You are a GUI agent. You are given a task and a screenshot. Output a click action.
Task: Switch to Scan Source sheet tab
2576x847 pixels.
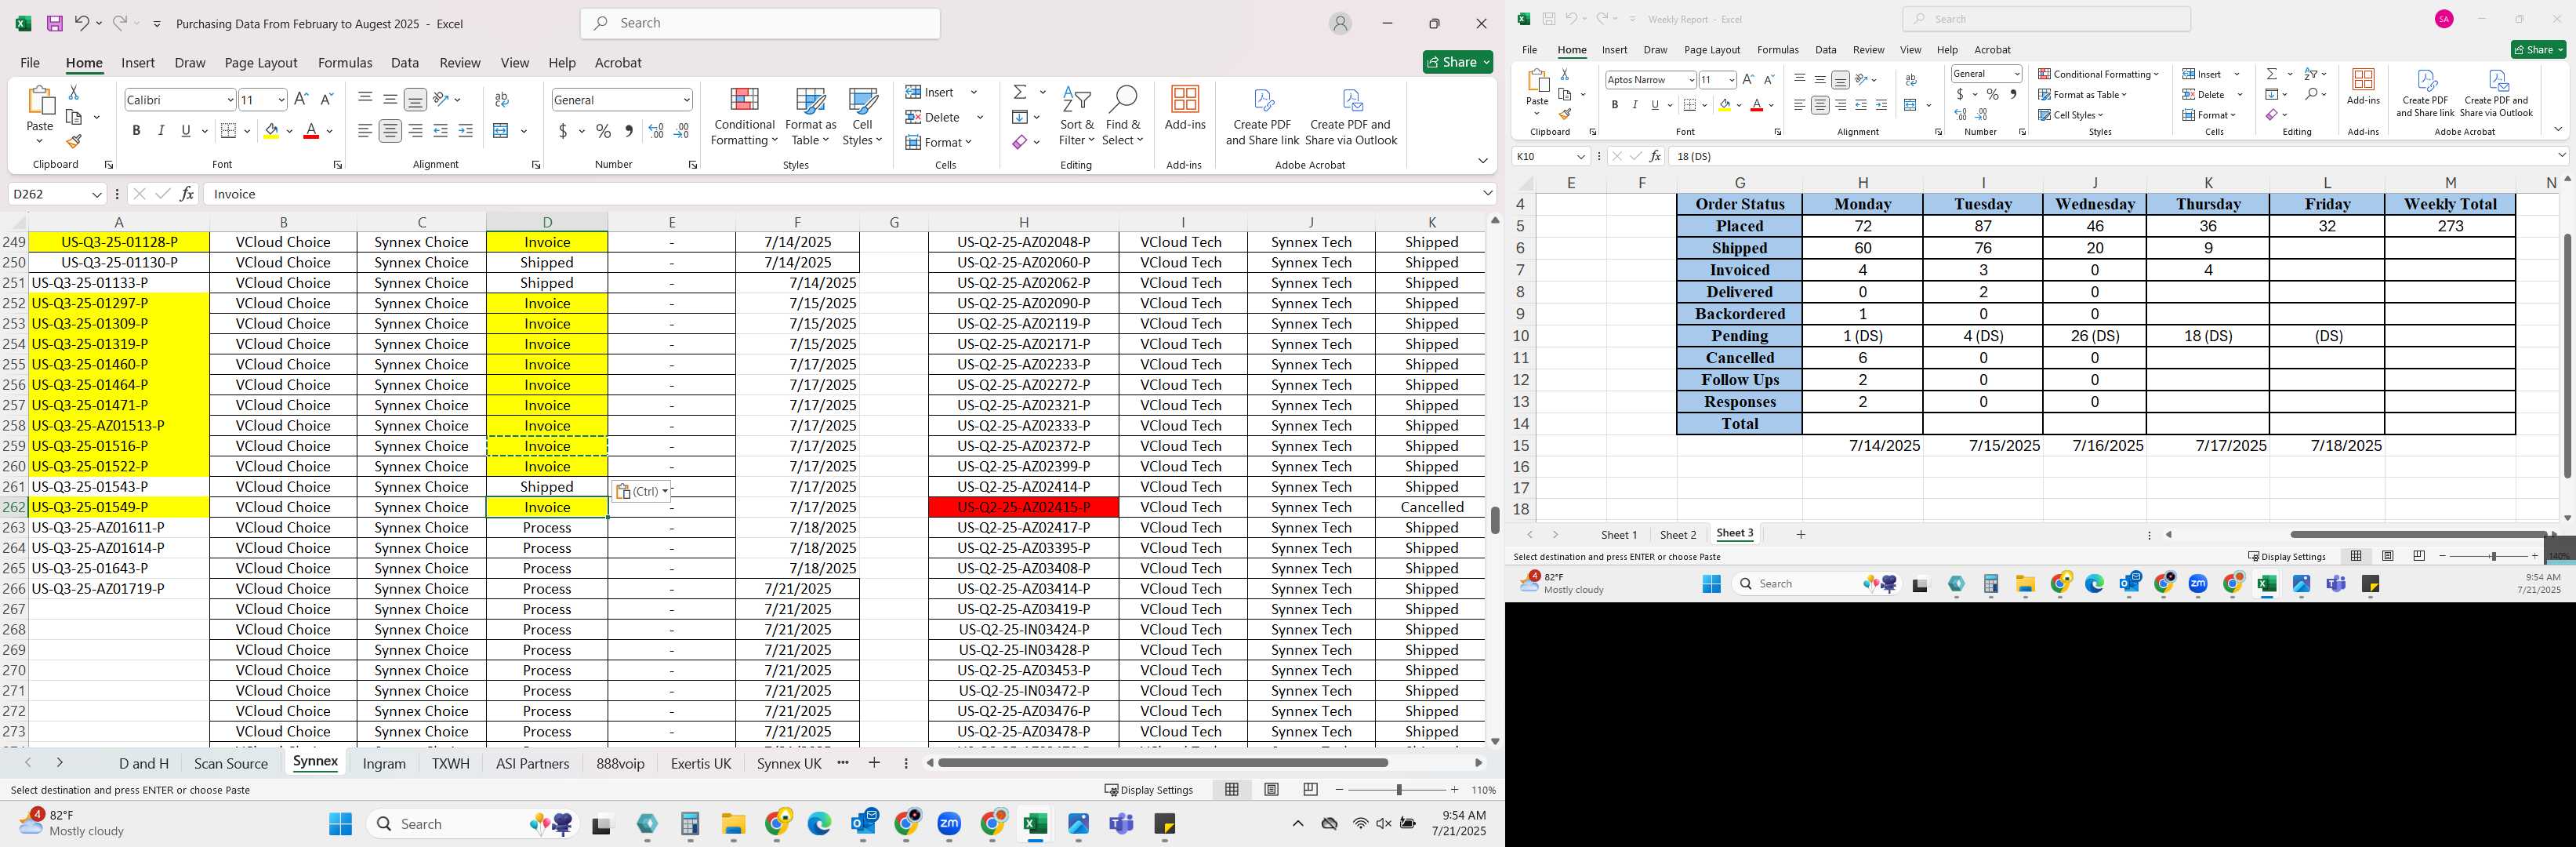(231, 763)
